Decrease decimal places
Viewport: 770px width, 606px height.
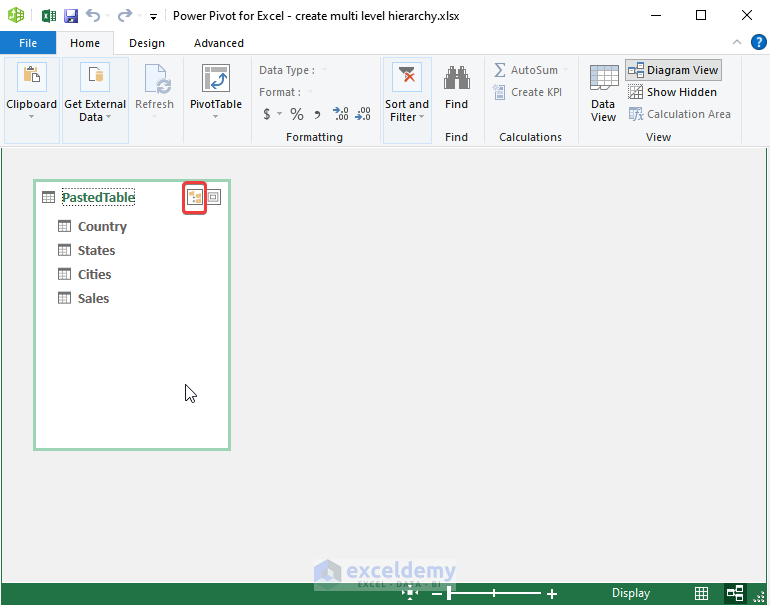[363, 114]
